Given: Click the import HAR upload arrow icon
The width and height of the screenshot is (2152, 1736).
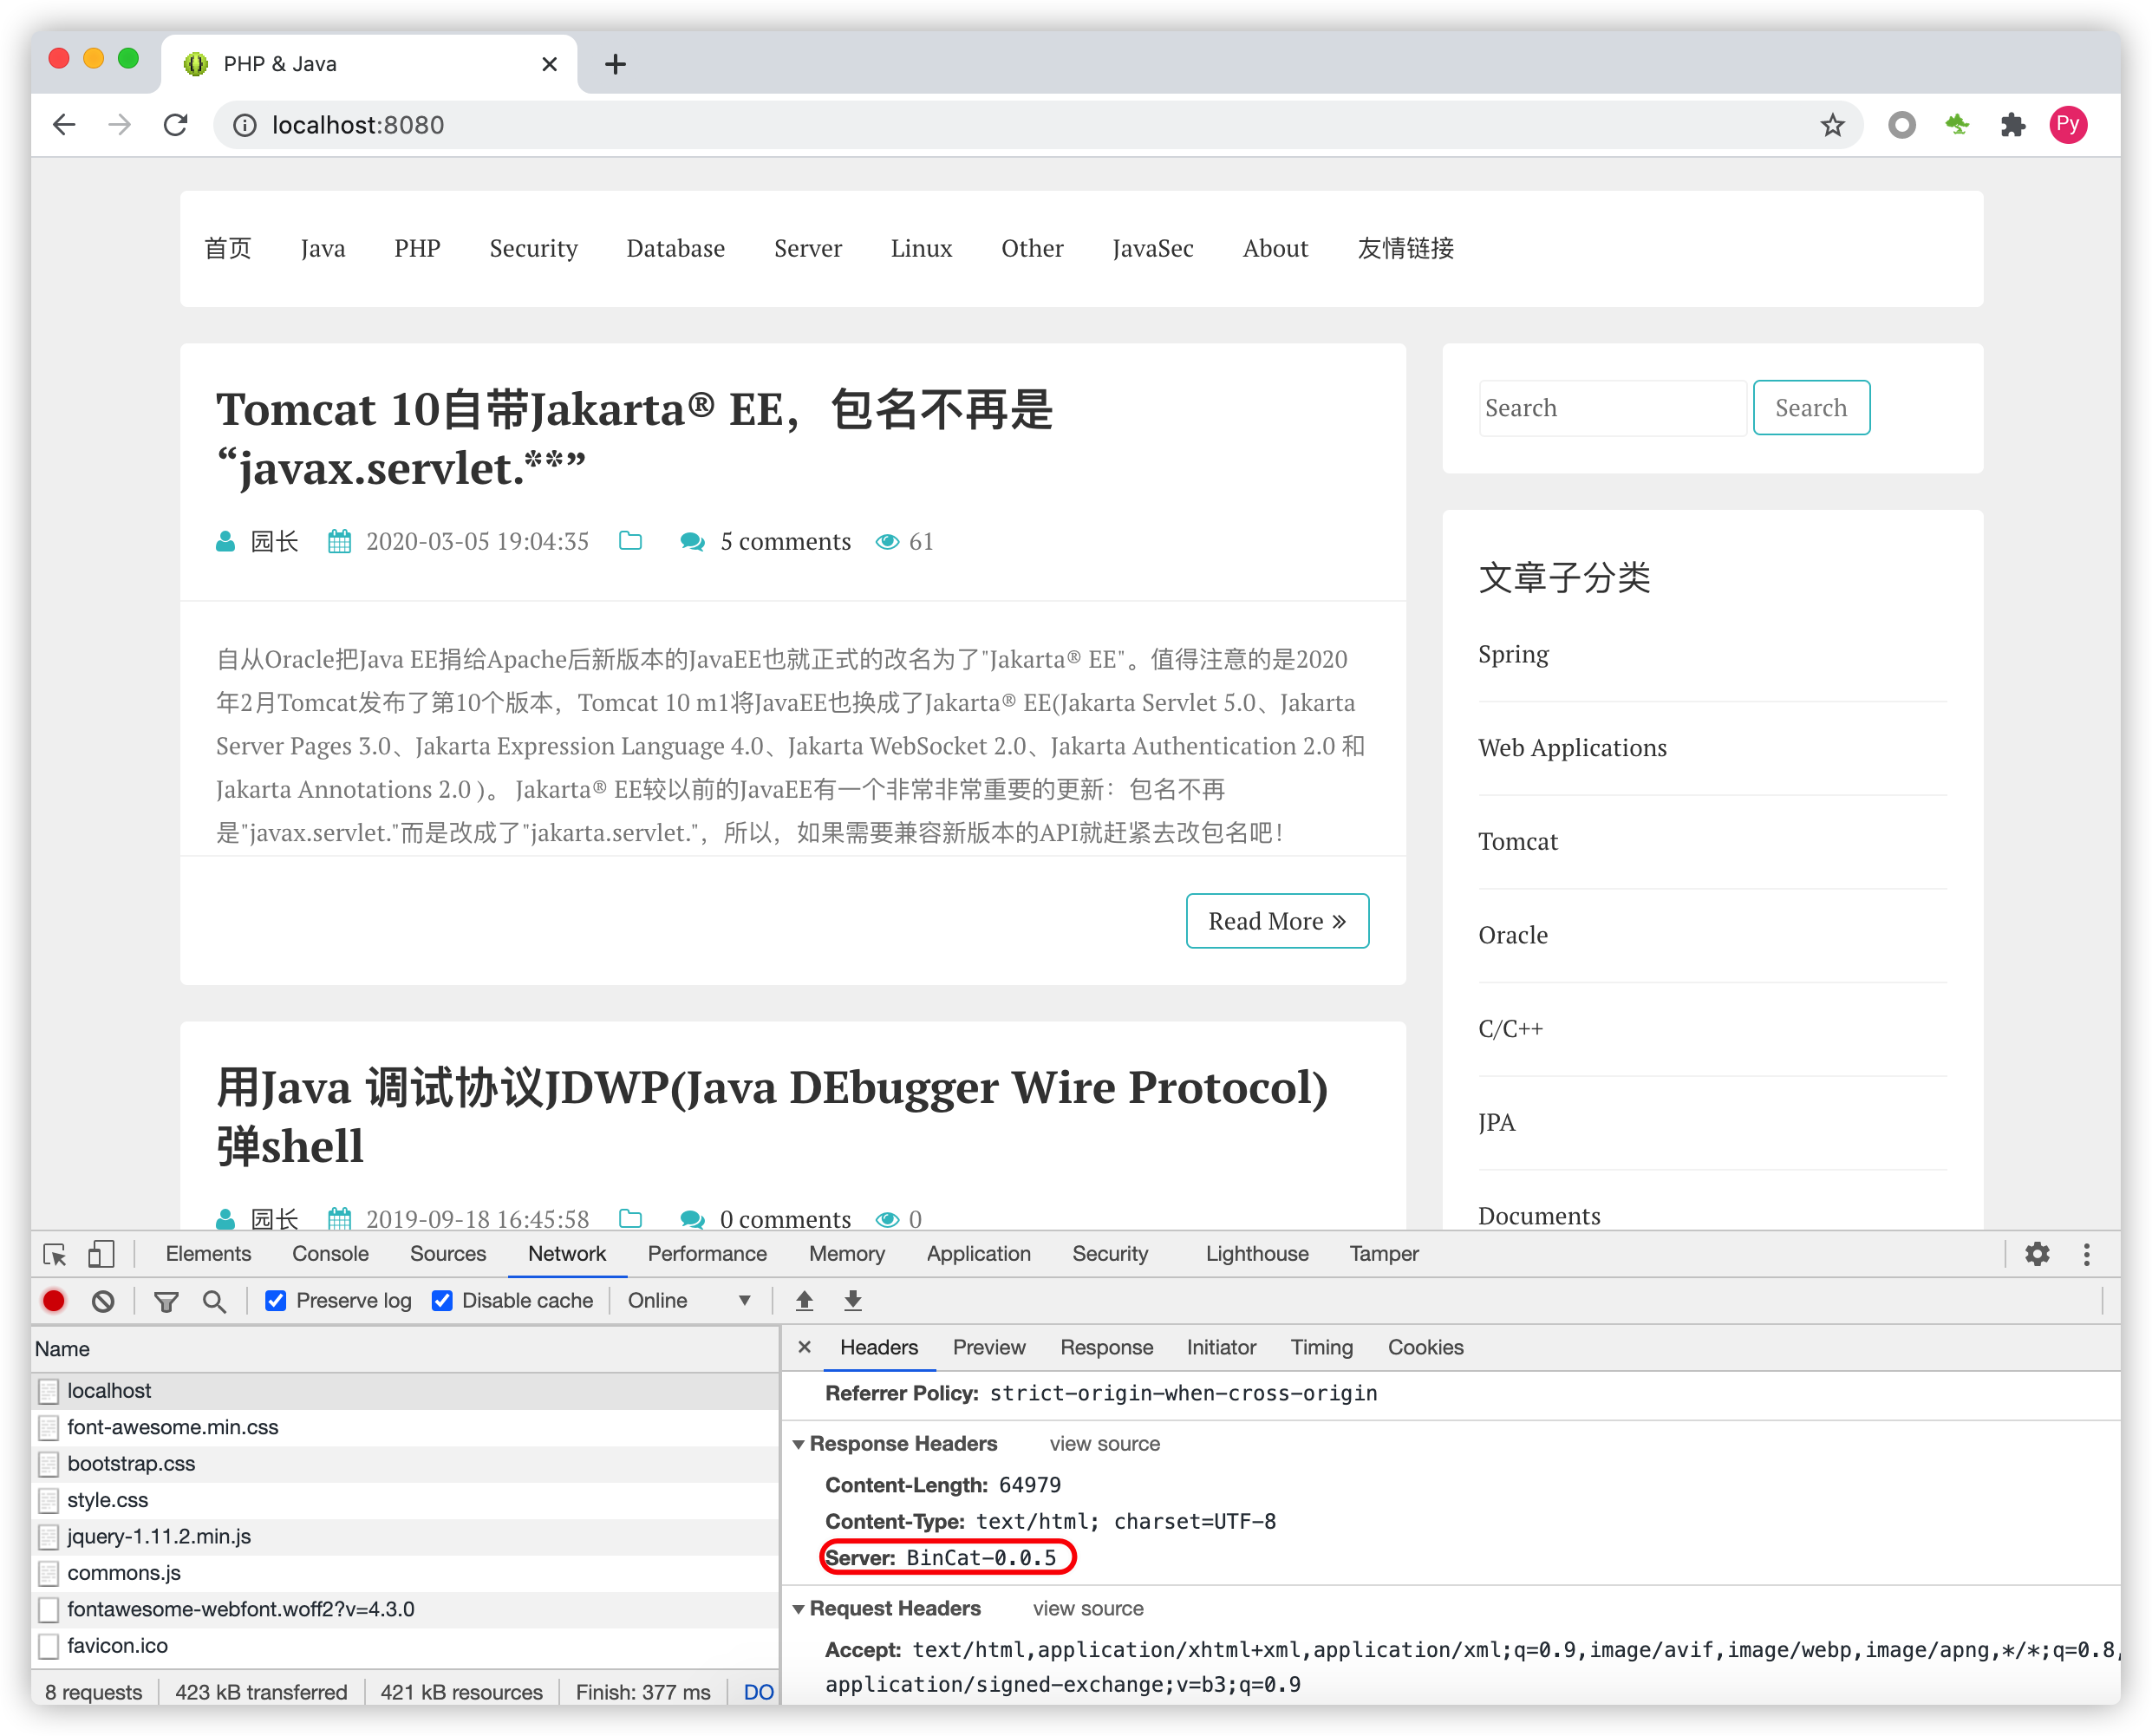Looking at the screenshot, I should pyautogui.click(x=804, y=1300).
